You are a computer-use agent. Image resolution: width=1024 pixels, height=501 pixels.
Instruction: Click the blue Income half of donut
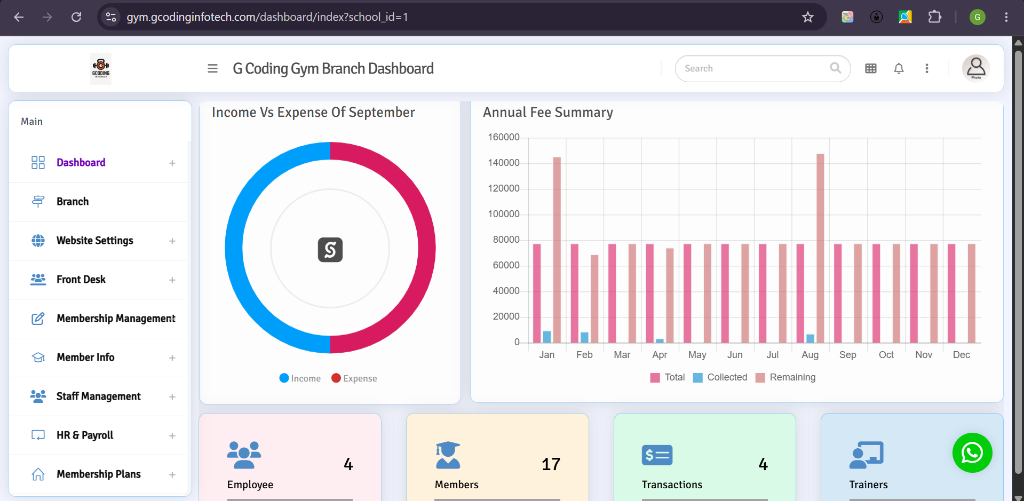tap(234, 248)
